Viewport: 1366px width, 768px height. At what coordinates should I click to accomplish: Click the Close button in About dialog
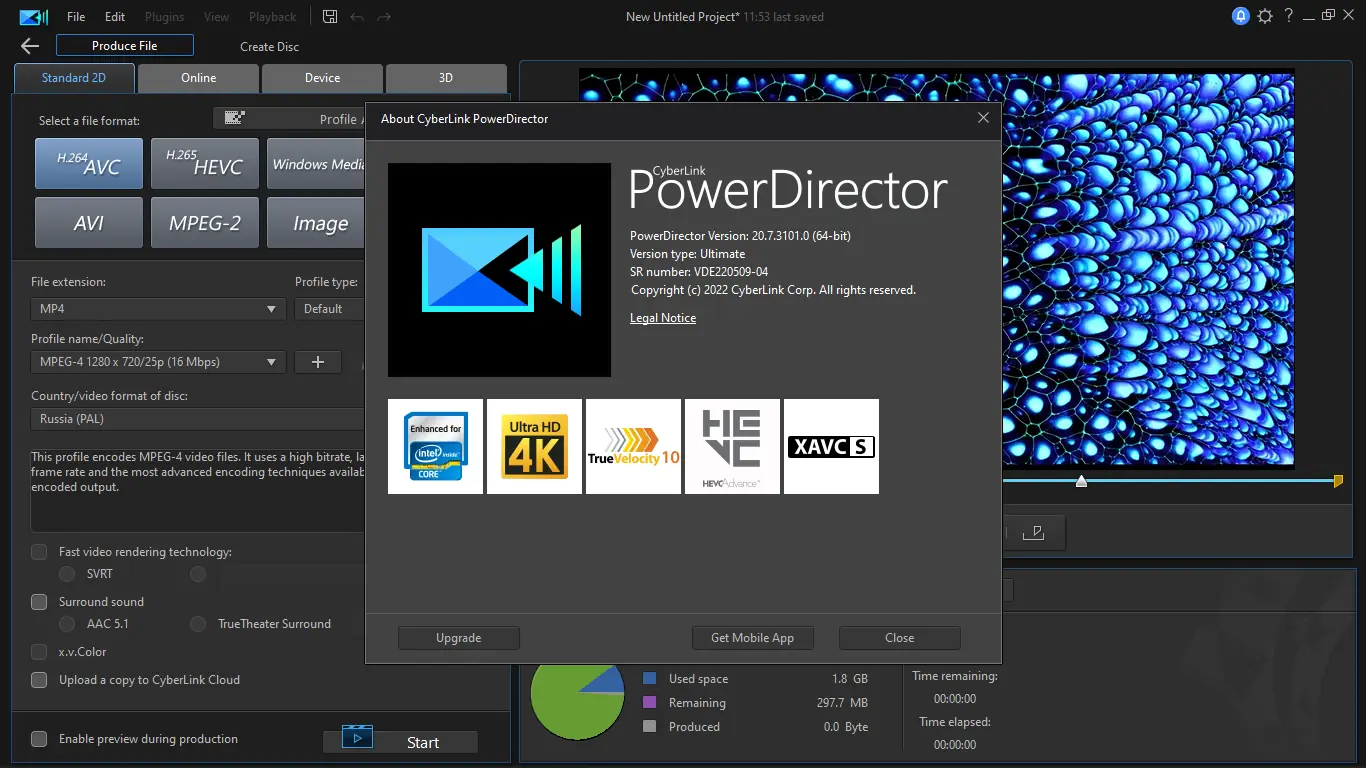900,638
